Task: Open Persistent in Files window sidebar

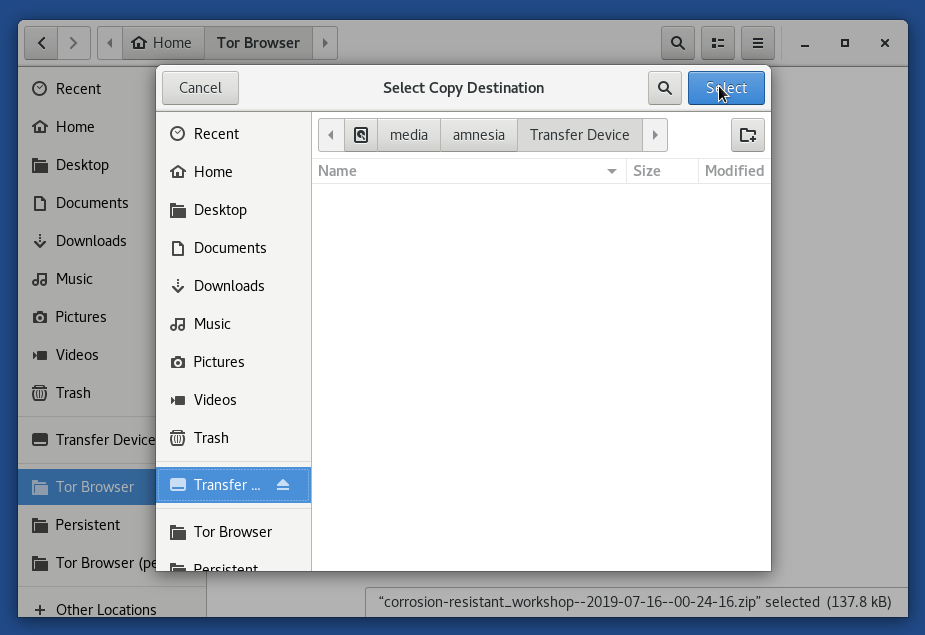Action: [x=87, y=525]
